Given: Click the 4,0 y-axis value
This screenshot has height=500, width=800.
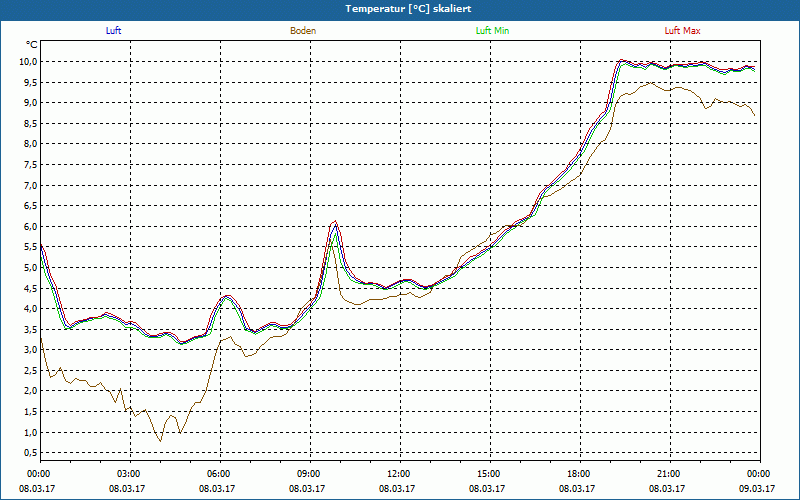Looking at the screenshot, I should click(x=31, y=309).
